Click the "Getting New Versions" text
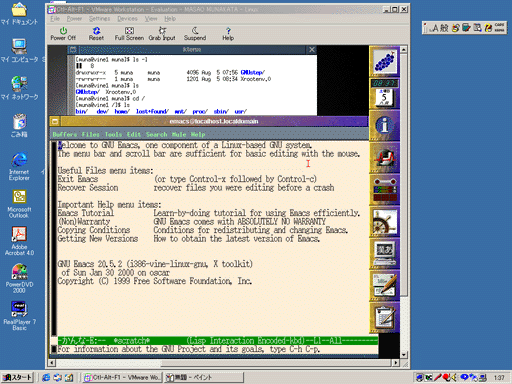 [98, 239]
